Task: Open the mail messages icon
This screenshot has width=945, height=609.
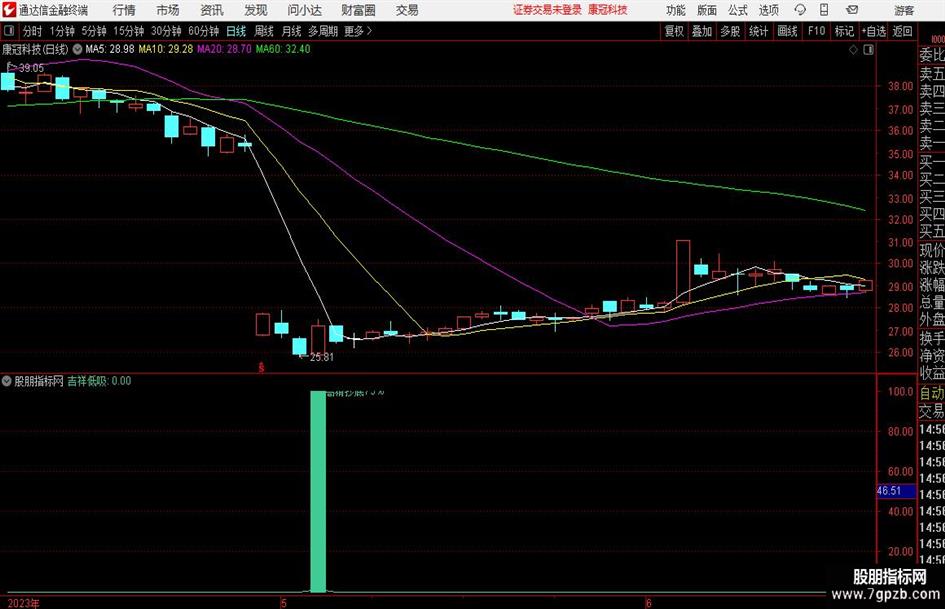Action: 852,10
